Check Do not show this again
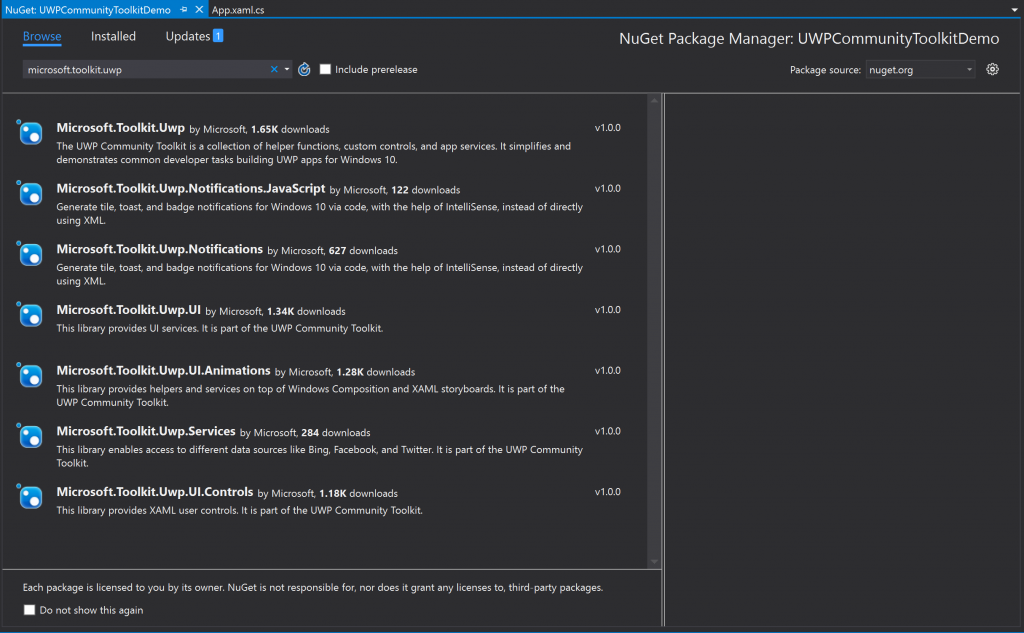Screen dimensions: 1024x633 click(29, 609)
